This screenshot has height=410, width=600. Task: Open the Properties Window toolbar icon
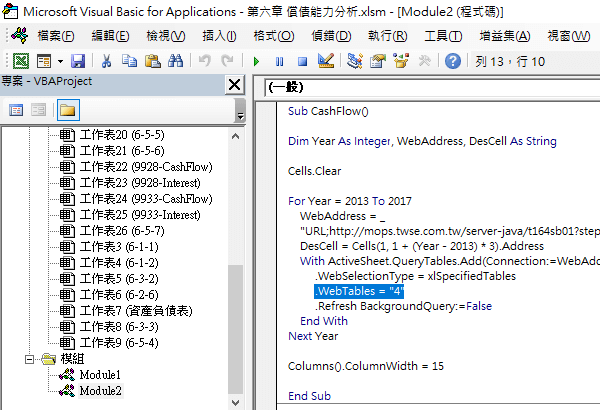[378, 61]
